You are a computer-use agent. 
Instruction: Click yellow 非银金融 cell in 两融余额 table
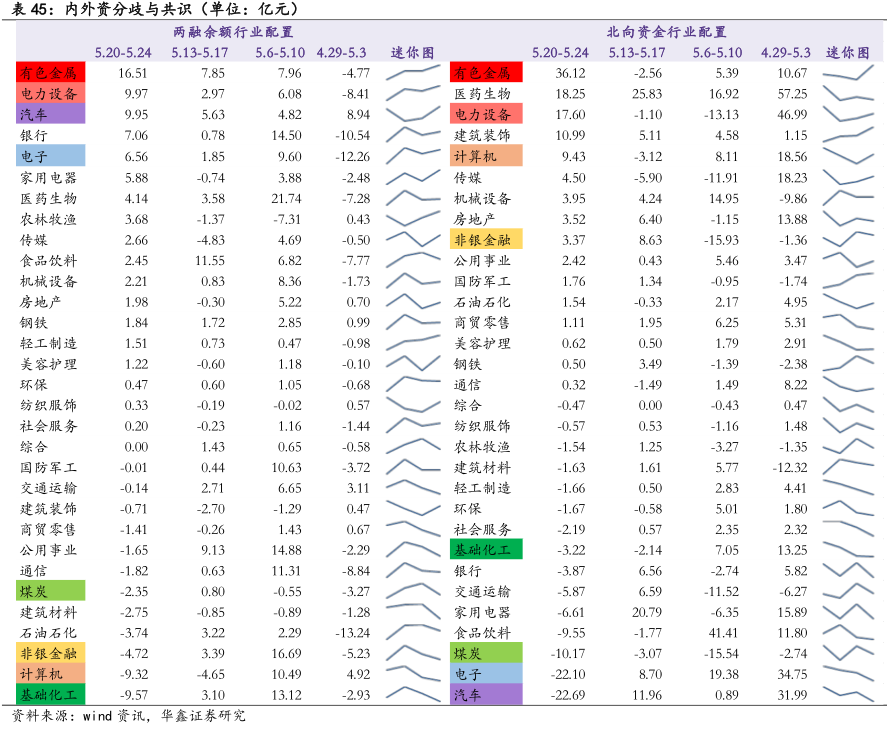tap(51, 653)
